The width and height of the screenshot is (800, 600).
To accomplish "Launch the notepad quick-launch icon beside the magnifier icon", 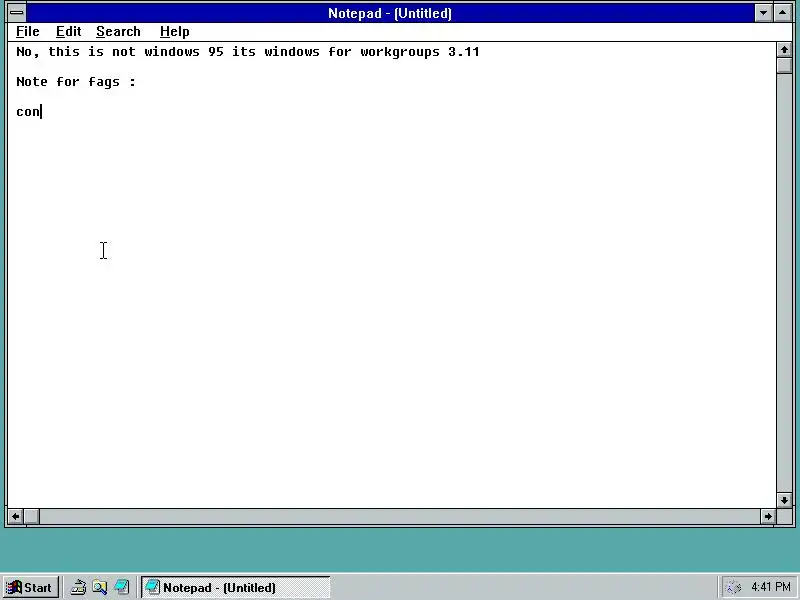I will point(121,587).
